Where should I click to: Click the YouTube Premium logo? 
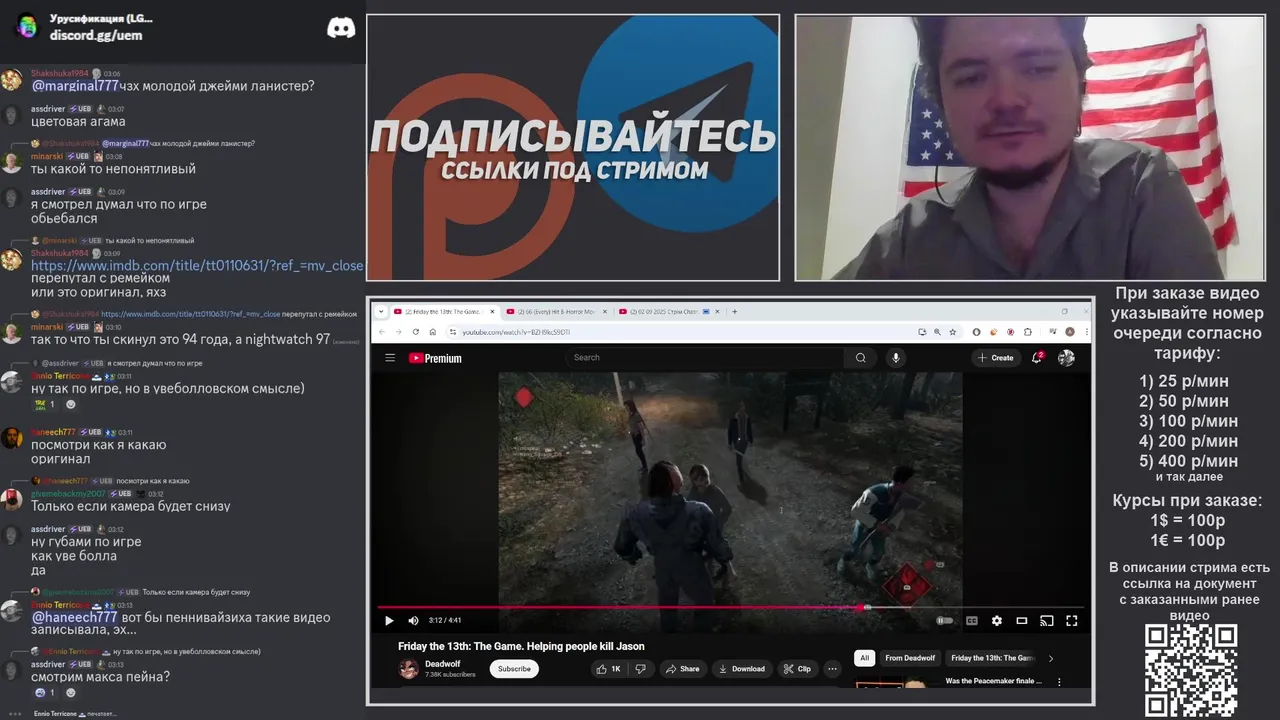click(435, 358)
